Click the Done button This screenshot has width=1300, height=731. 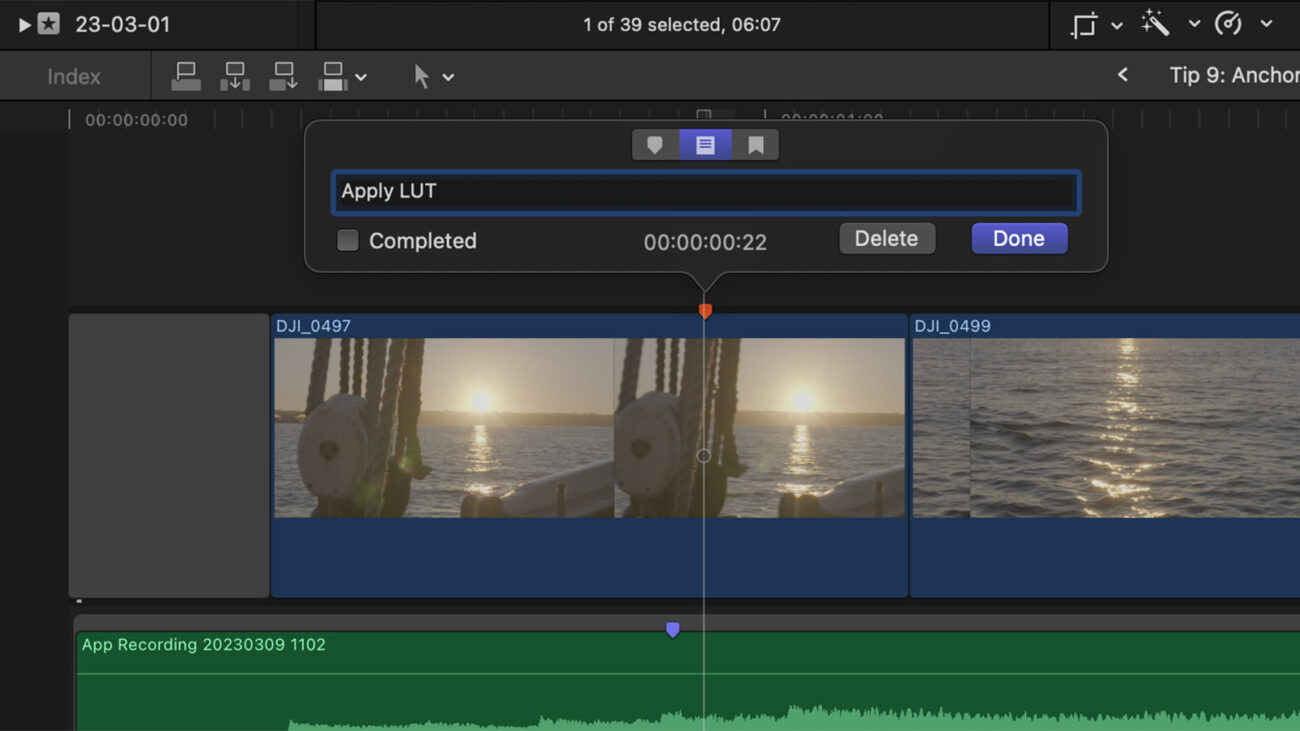(1019, 238)
